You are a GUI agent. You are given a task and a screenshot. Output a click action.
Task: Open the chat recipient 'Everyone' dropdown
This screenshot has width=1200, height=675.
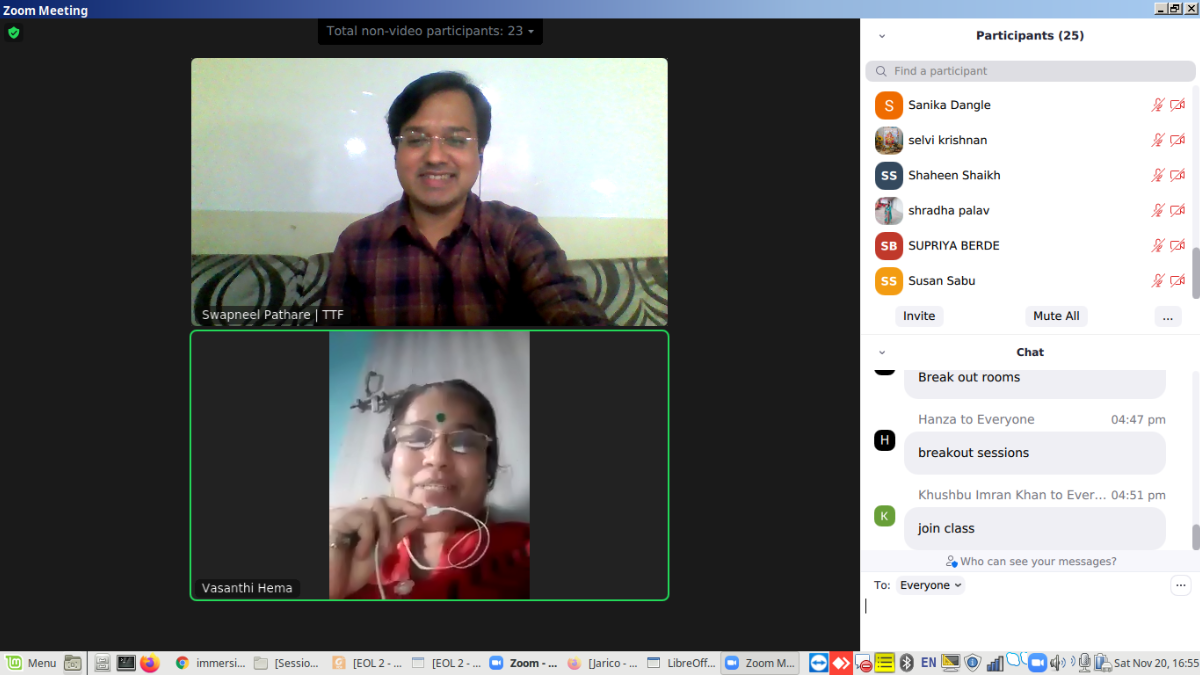pyautogui.click(x=930, y=585)
